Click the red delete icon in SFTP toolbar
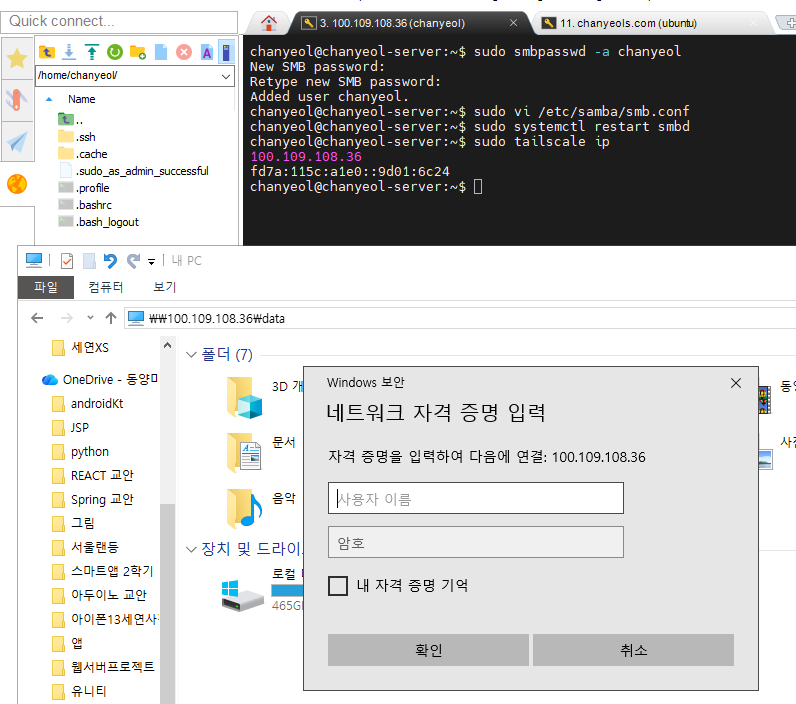Image resolution: width=796 pixels, height=704 pixels. (184, 52)
